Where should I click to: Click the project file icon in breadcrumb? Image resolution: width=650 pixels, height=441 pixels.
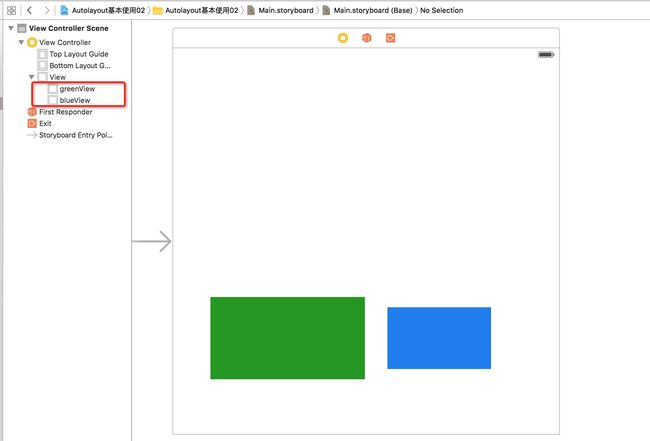64,10
